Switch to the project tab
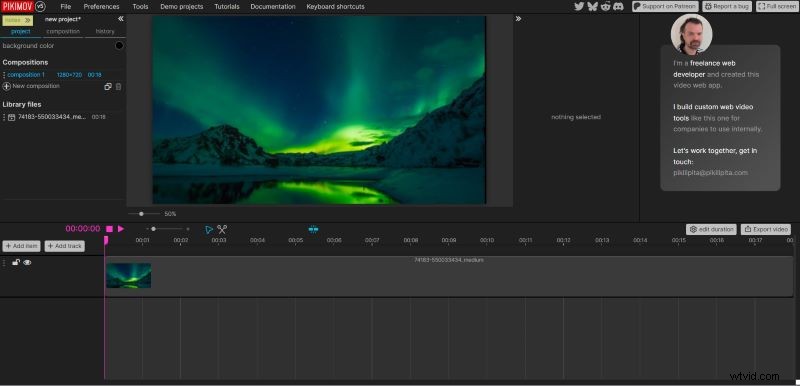This screenshot has height=386, width=800. [20, 31]
